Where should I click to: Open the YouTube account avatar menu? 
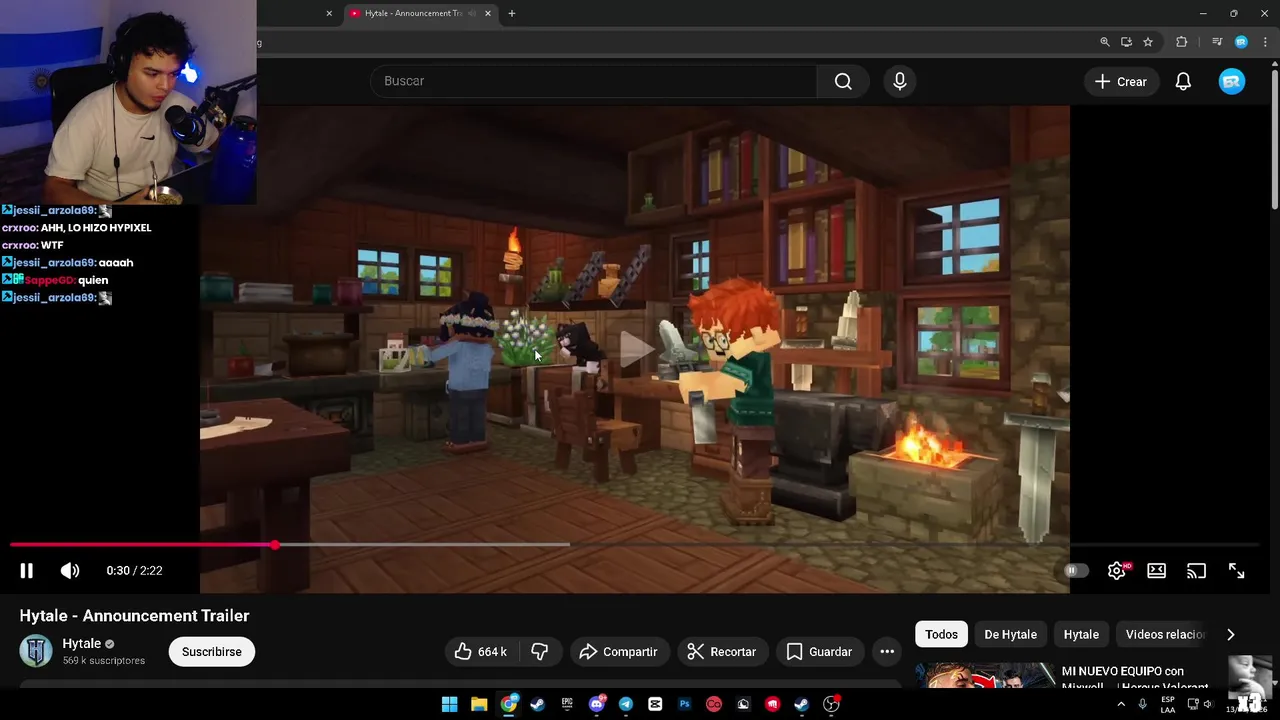[x=1232, y=82]
